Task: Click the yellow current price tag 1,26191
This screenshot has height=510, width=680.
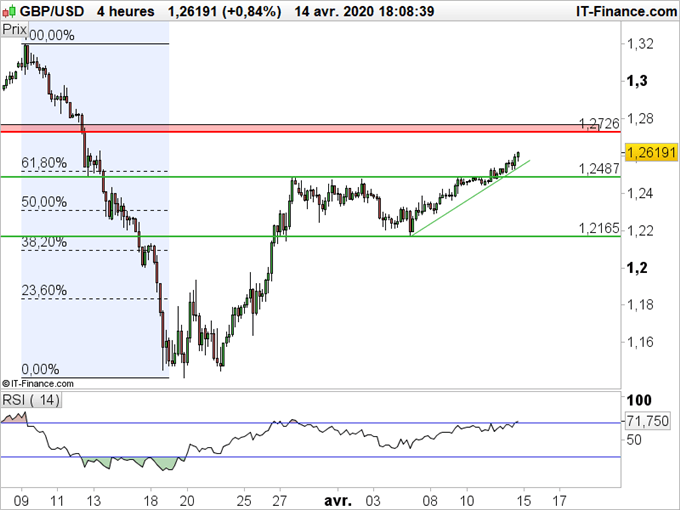Action: (651, 152)
